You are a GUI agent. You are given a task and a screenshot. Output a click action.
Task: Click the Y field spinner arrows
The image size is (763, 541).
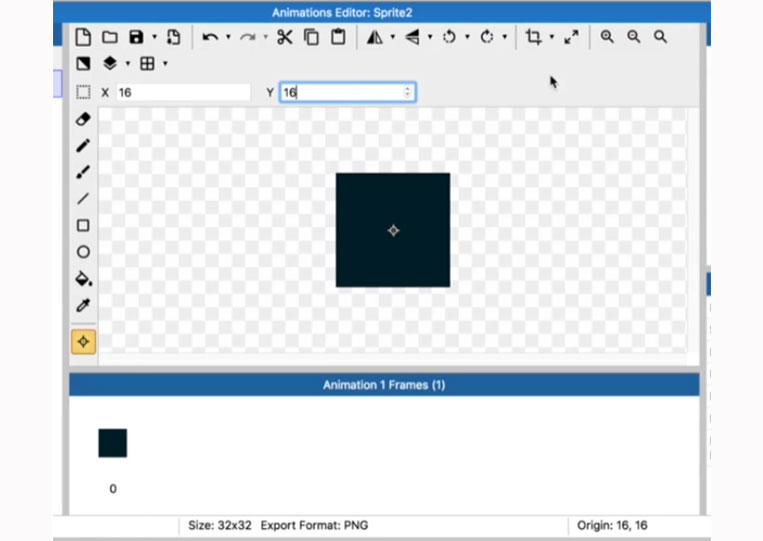(407, 92)
